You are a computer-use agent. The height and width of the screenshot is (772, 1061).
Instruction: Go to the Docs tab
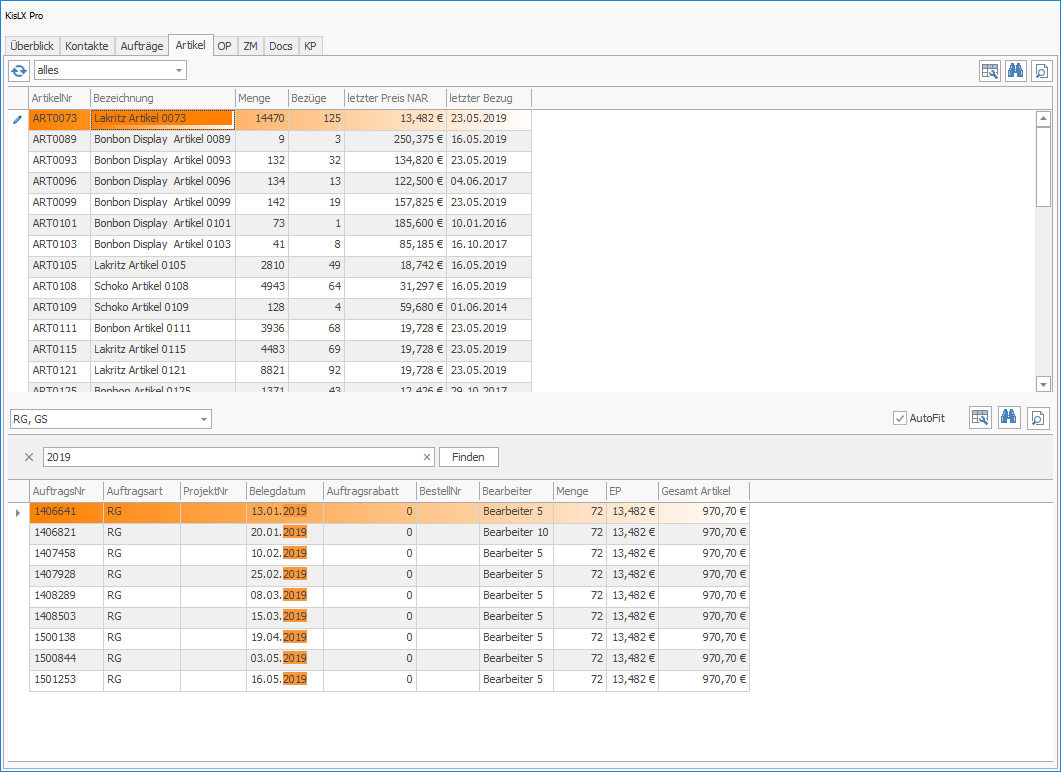[281, 46]
